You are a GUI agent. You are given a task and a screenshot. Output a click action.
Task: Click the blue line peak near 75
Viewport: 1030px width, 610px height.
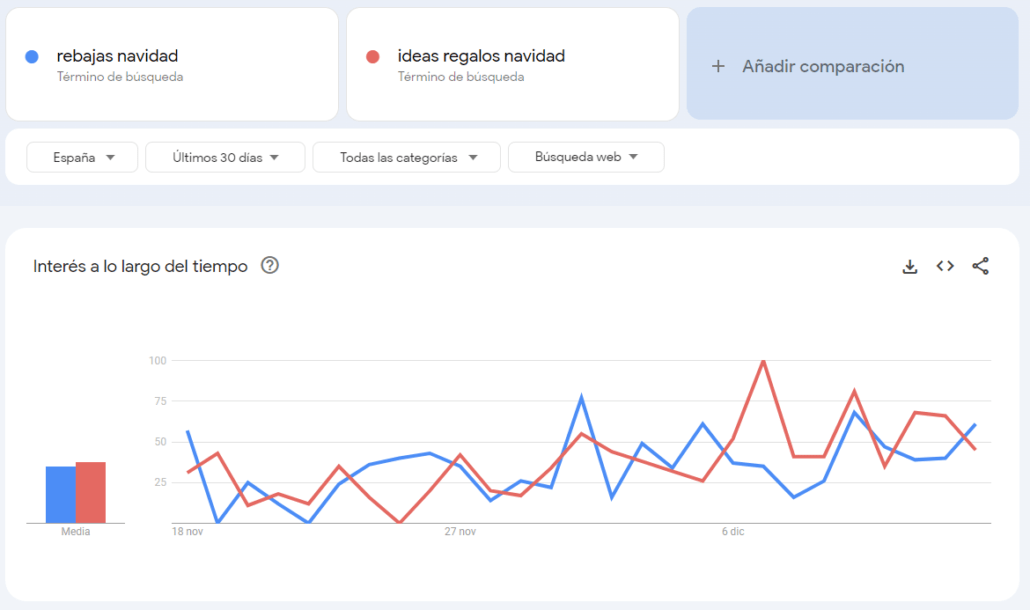pos(581,398)
